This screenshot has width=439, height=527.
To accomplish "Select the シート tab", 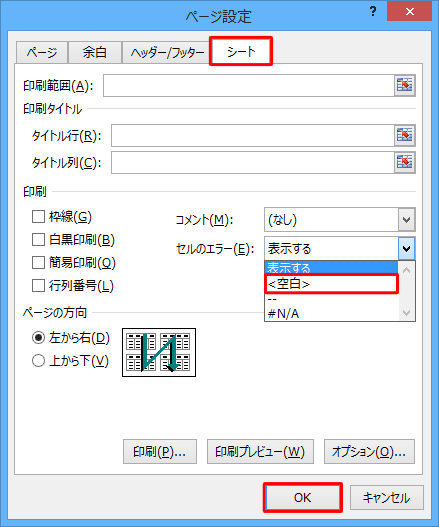I will pyautogui.click(x=241, y=51).
